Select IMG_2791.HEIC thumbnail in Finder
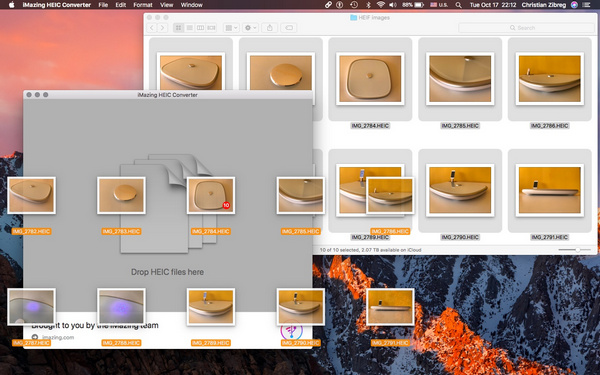Image resolution: width=600 pixels, height=375 pixels. tap(549, 190)
